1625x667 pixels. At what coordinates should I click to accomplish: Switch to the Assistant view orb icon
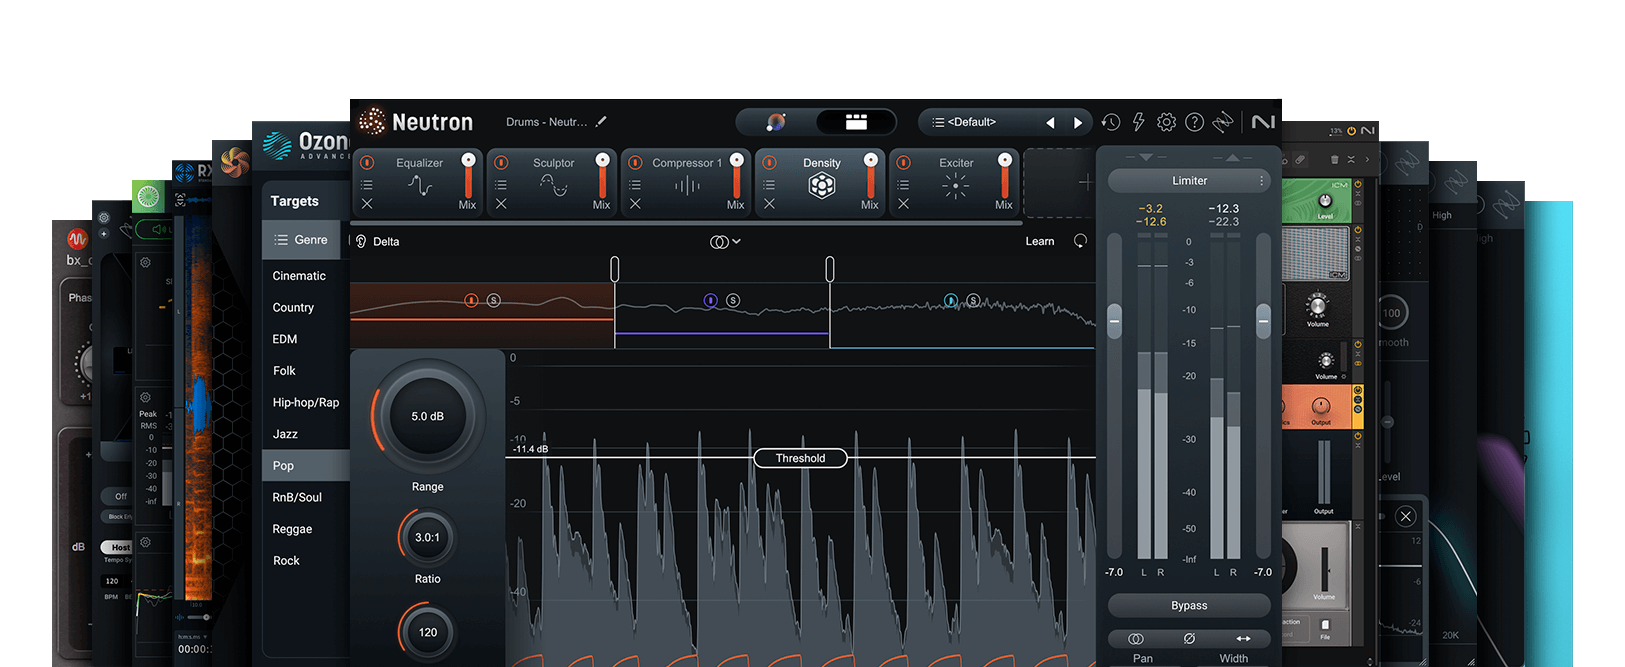[x=776, y=122]
